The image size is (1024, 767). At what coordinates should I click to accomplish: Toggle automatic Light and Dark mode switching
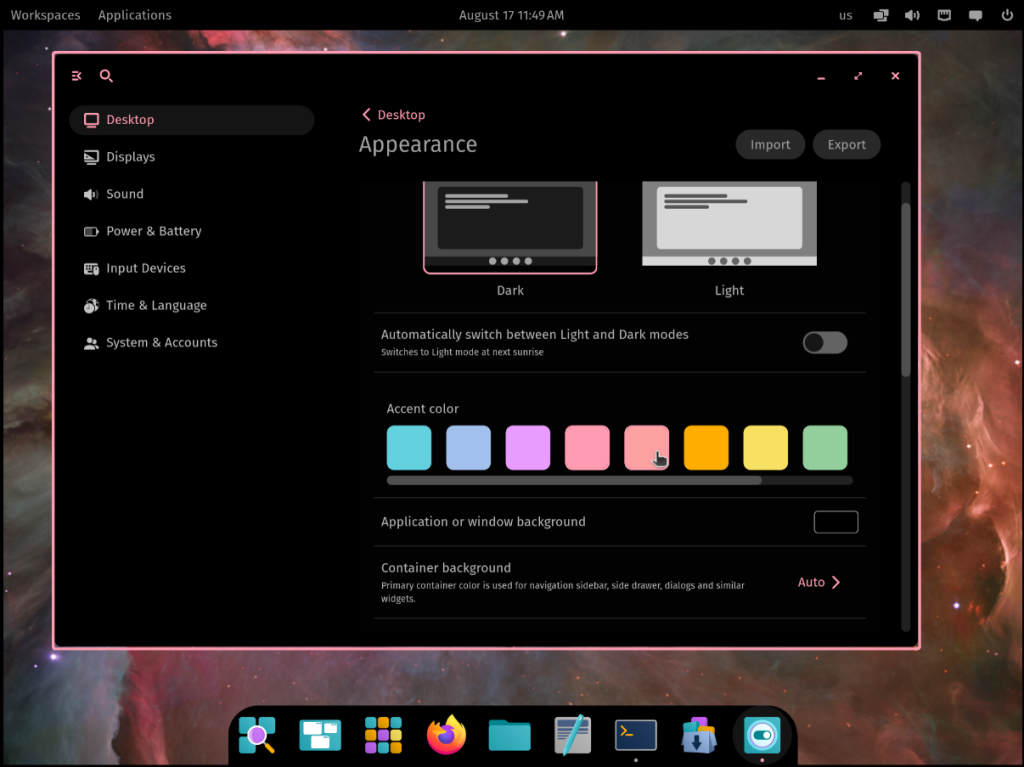[x=825, y=343]
